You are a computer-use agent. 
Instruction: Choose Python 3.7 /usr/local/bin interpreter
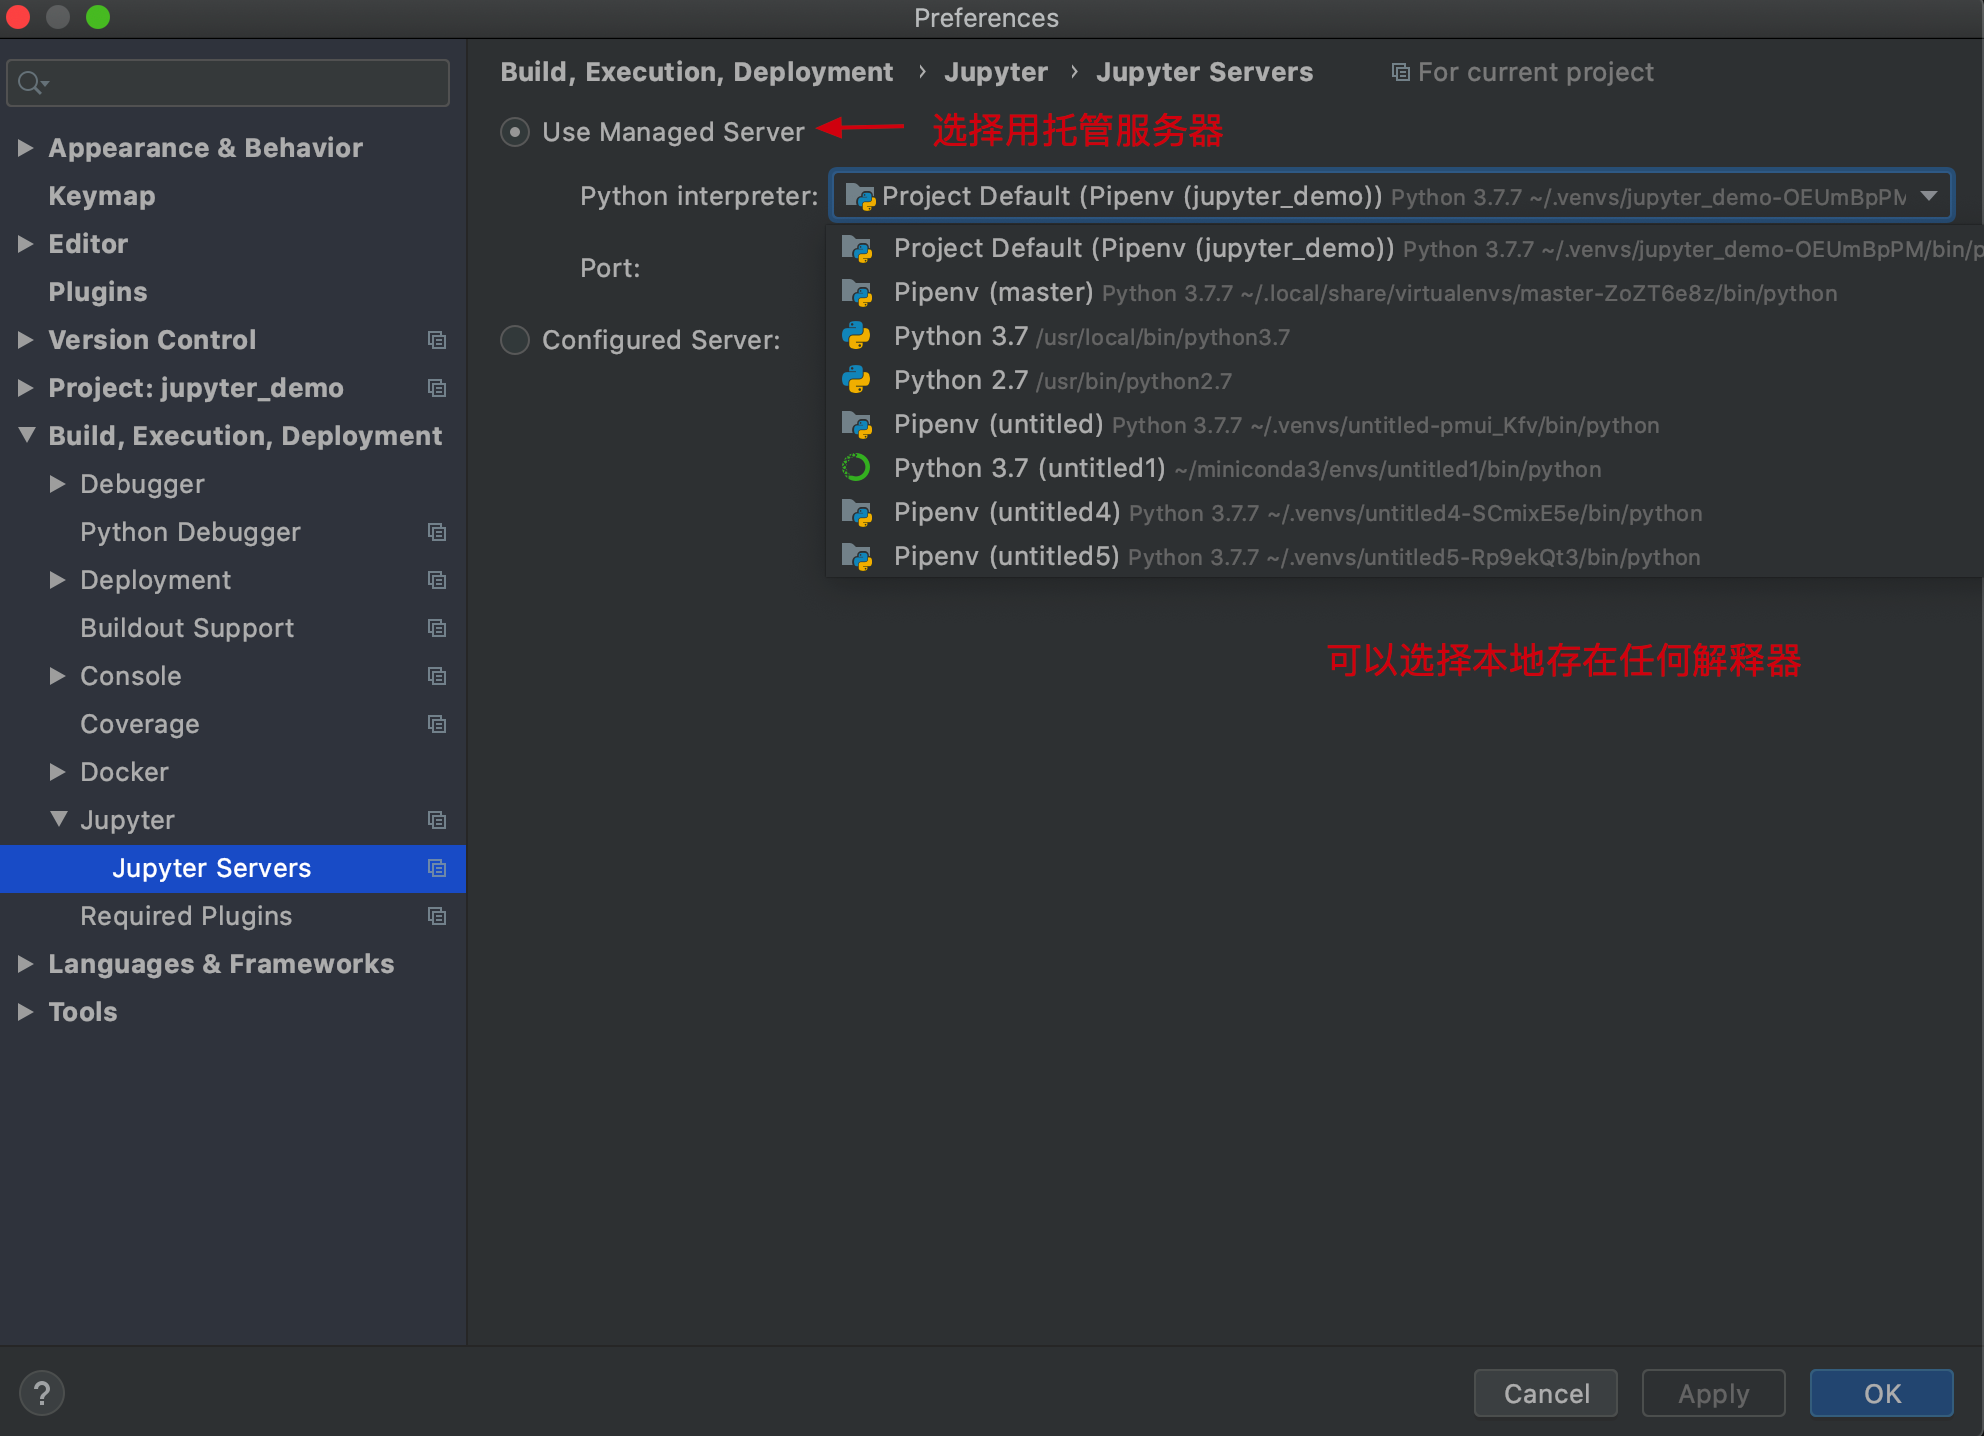tap(1405, 337)
